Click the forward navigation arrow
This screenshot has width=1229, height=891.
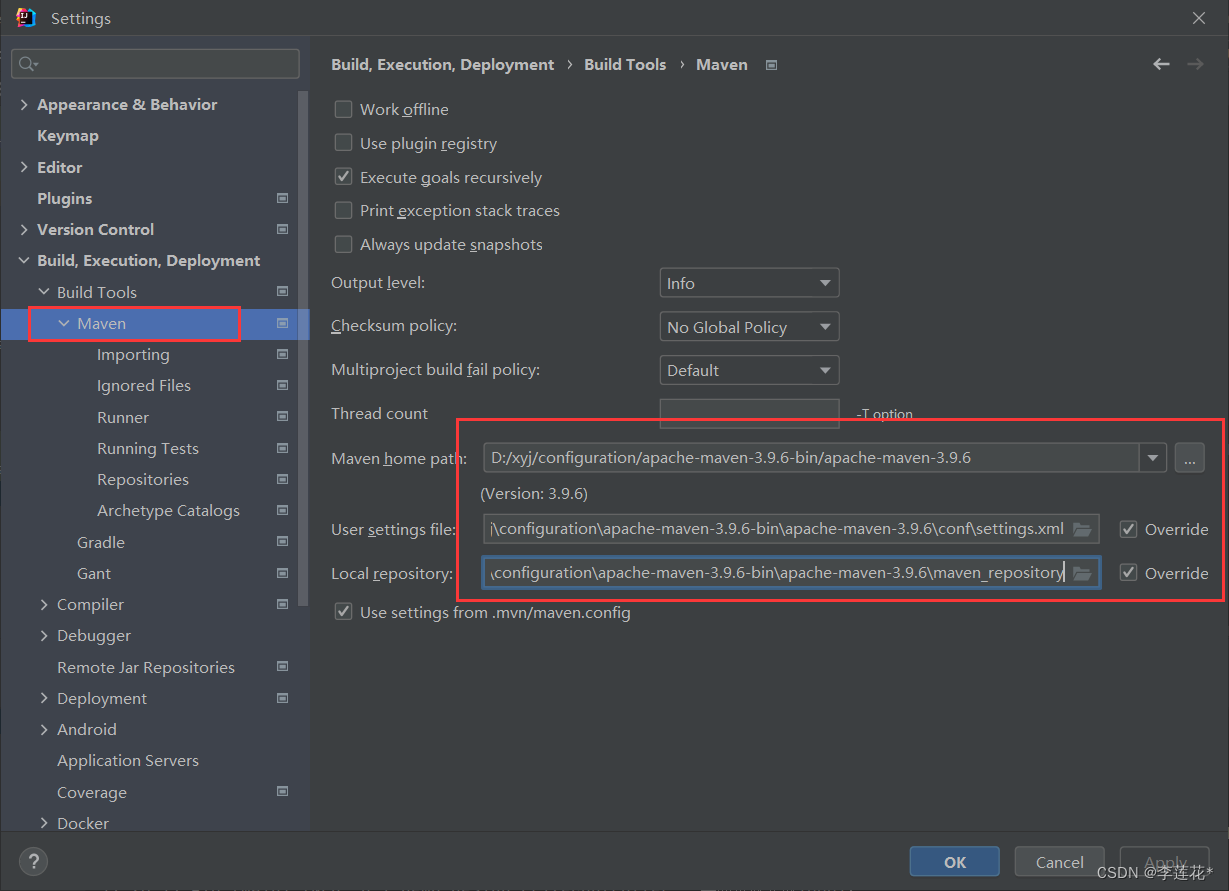point(1195,64)
